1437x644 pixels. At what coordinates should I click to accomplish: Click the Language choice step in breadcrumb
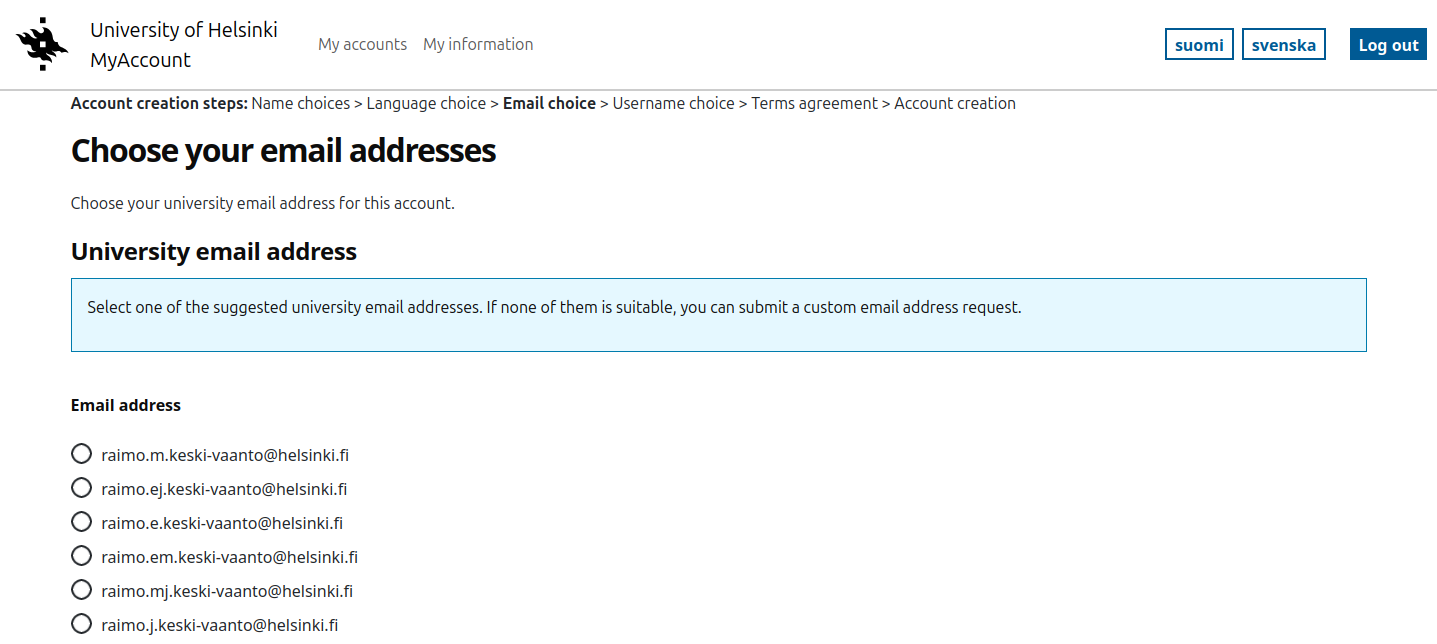425,103
